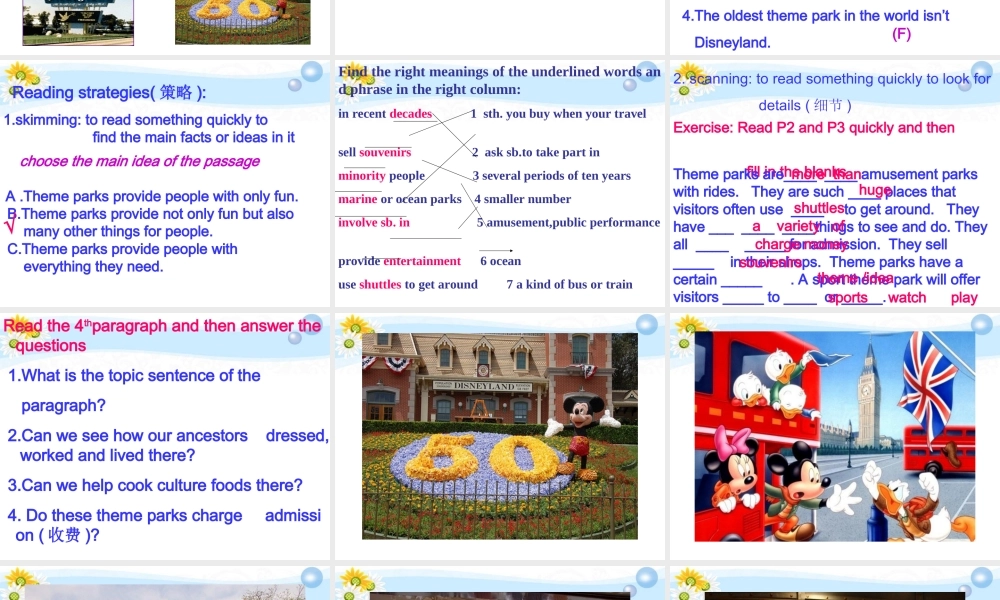Image resolution: width=1000 pixels, height=600 pixels.
Task: Click meaning '6 ocean'
Action: coord(501,261)
